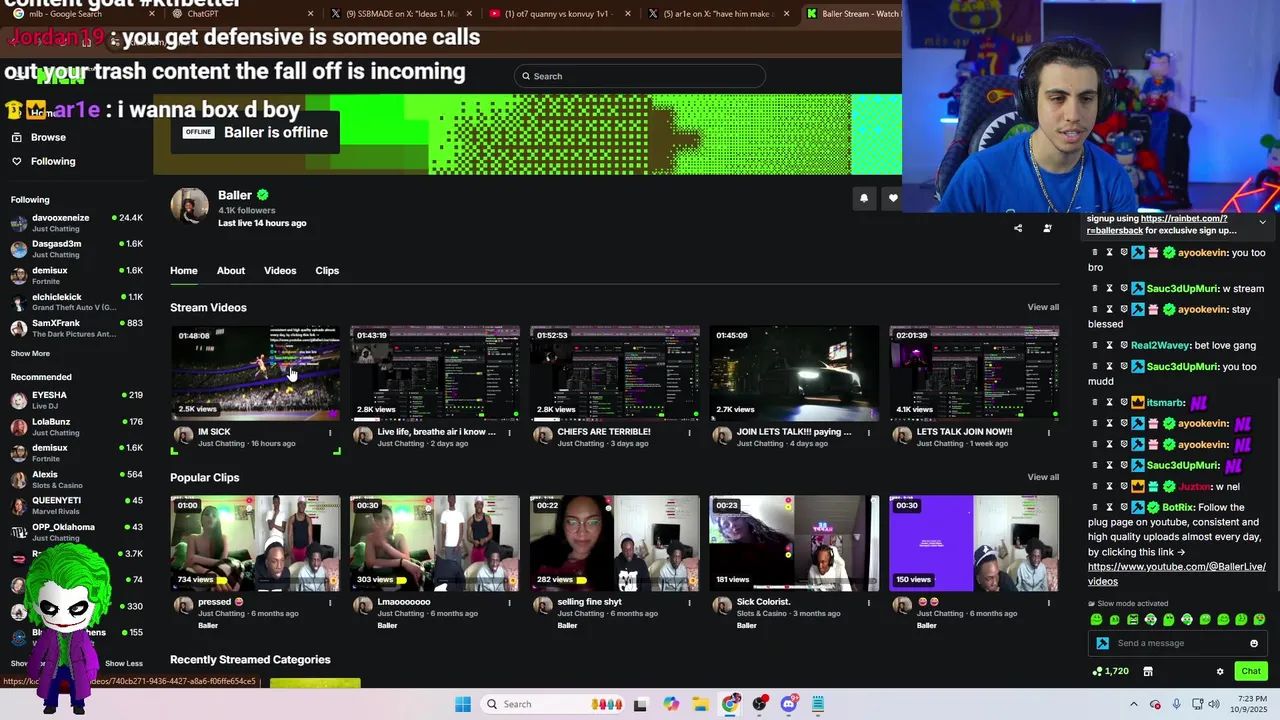Open the purple 150 views clip thumbnail

[x=974, y=543]
